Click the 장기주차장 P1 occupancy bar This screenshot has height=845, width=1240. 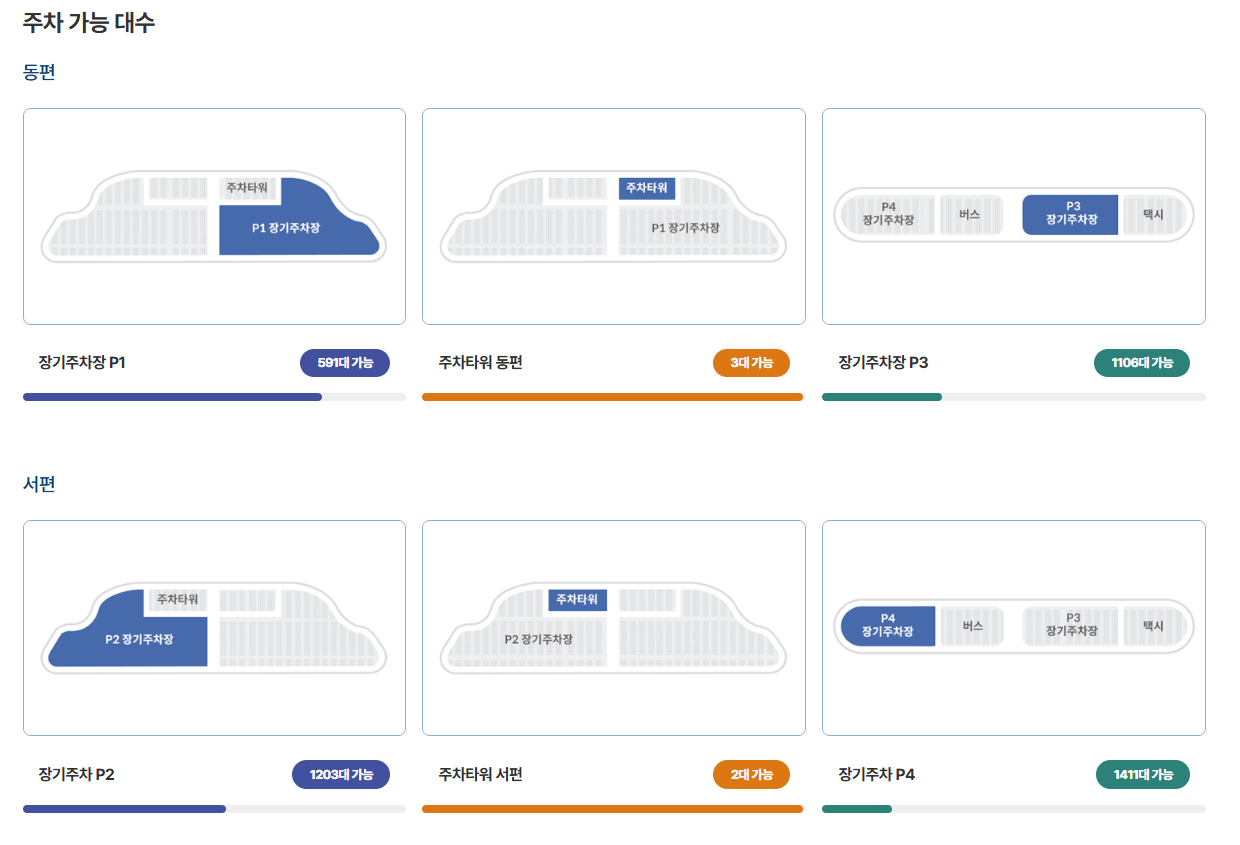point(214,397)
